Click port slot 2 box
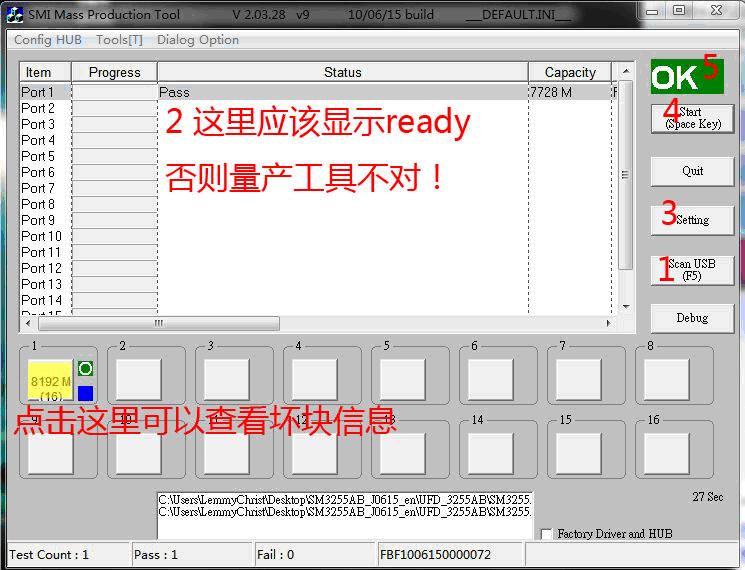The image size is (745, 570). click(139, 379)
